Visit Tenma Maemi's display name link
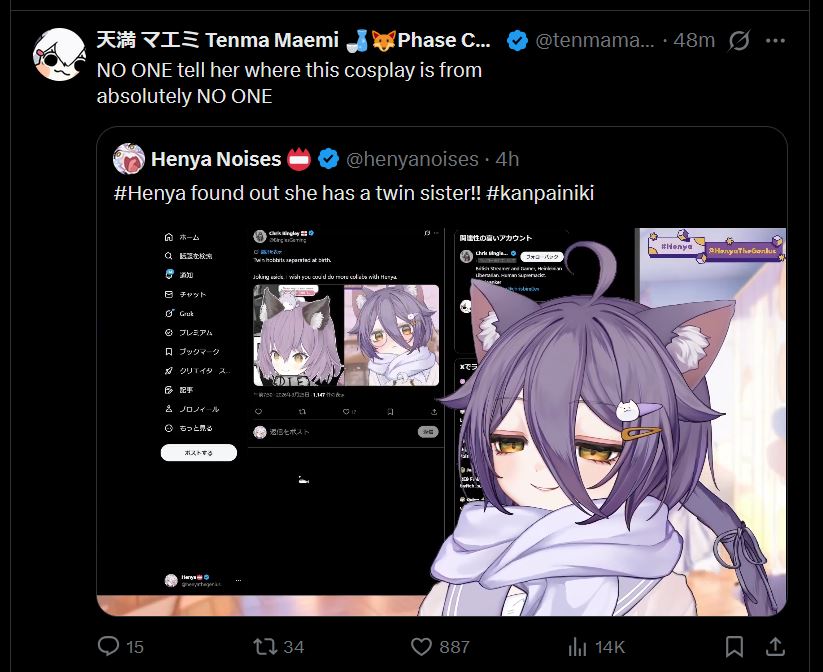The image size is (823, 672). click(x=294, y=40)
